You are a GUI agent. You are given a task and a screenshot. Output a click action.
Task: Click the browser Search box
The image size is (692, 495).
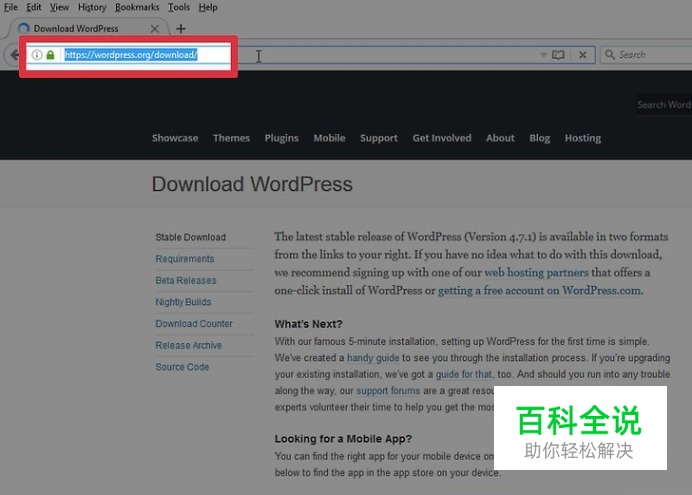[646, 55]
